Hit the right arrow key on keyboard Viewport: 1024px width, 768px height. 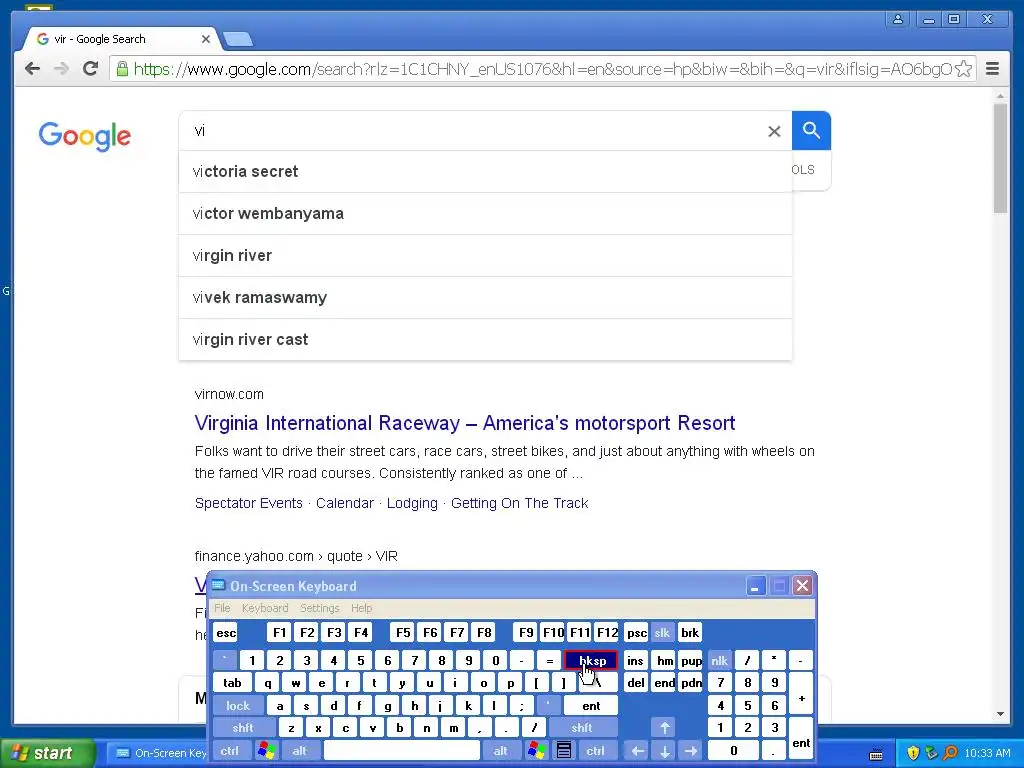(x=691, y=751)
